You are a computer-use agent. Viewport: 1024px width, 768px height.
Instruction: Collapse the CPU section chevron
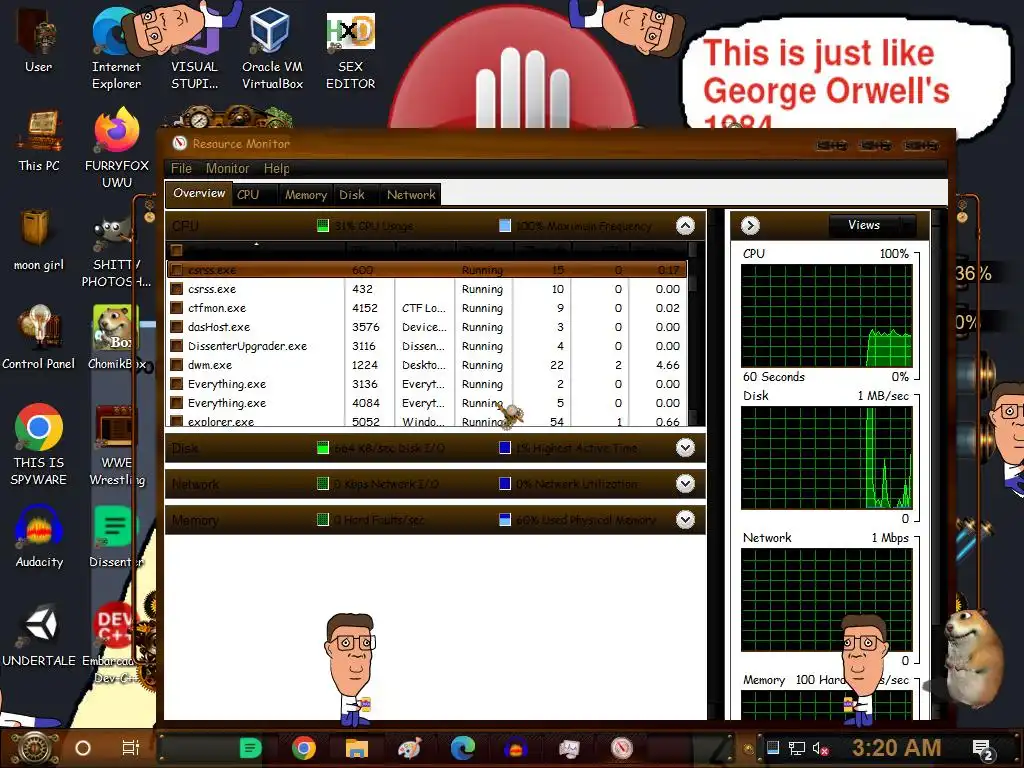685,226
